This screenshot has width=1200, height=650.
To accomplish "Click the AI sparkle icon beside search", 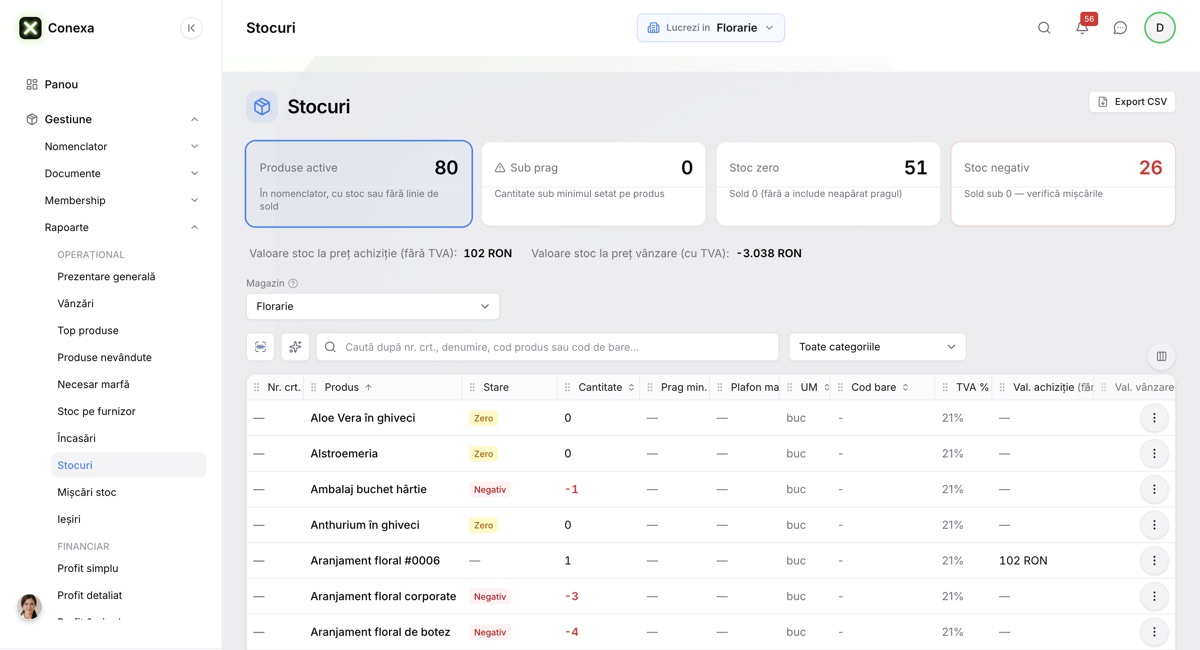I will pos(295,347).
